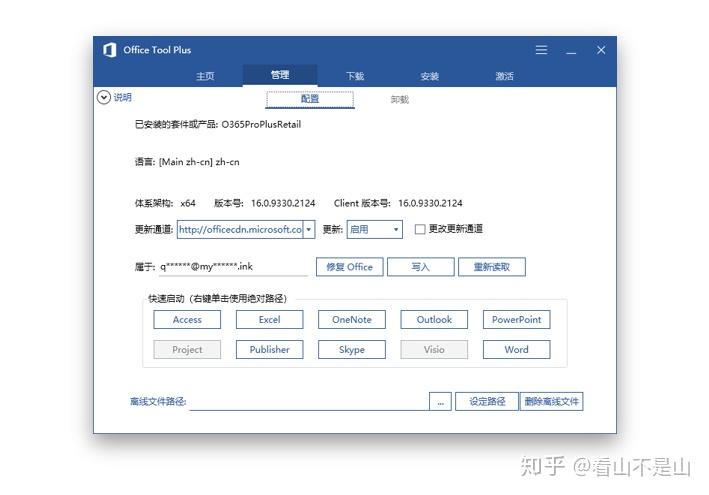
Task: Click the 重新读取 button
Action: click(x=492, y=267)
